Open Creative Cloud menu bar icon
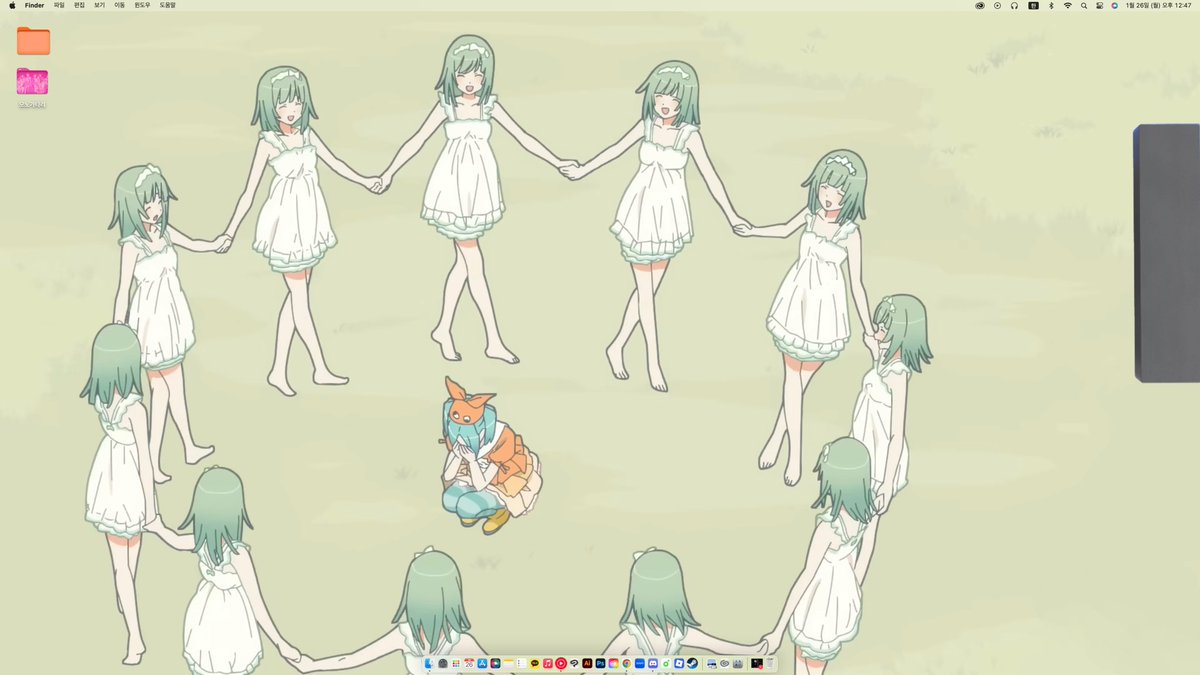 (980, 5)
